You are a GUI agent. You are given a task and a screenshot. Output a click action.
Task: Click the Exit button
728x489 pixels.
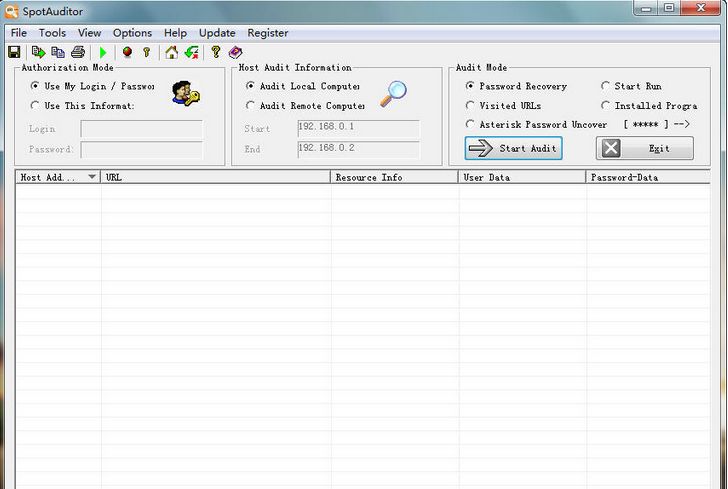coord(645,148)
